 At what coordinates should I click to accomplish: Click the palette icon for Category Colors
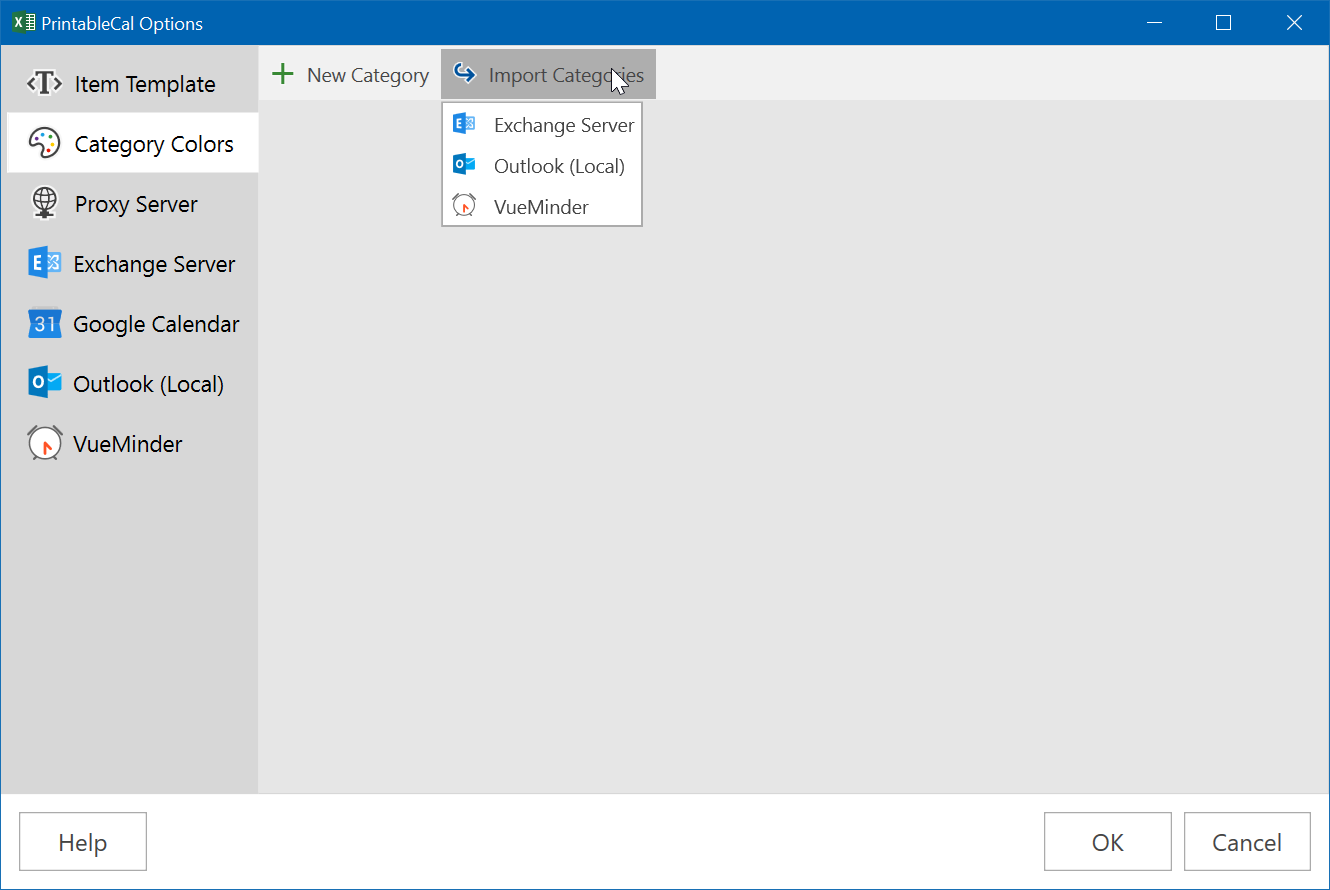[45, 144]
